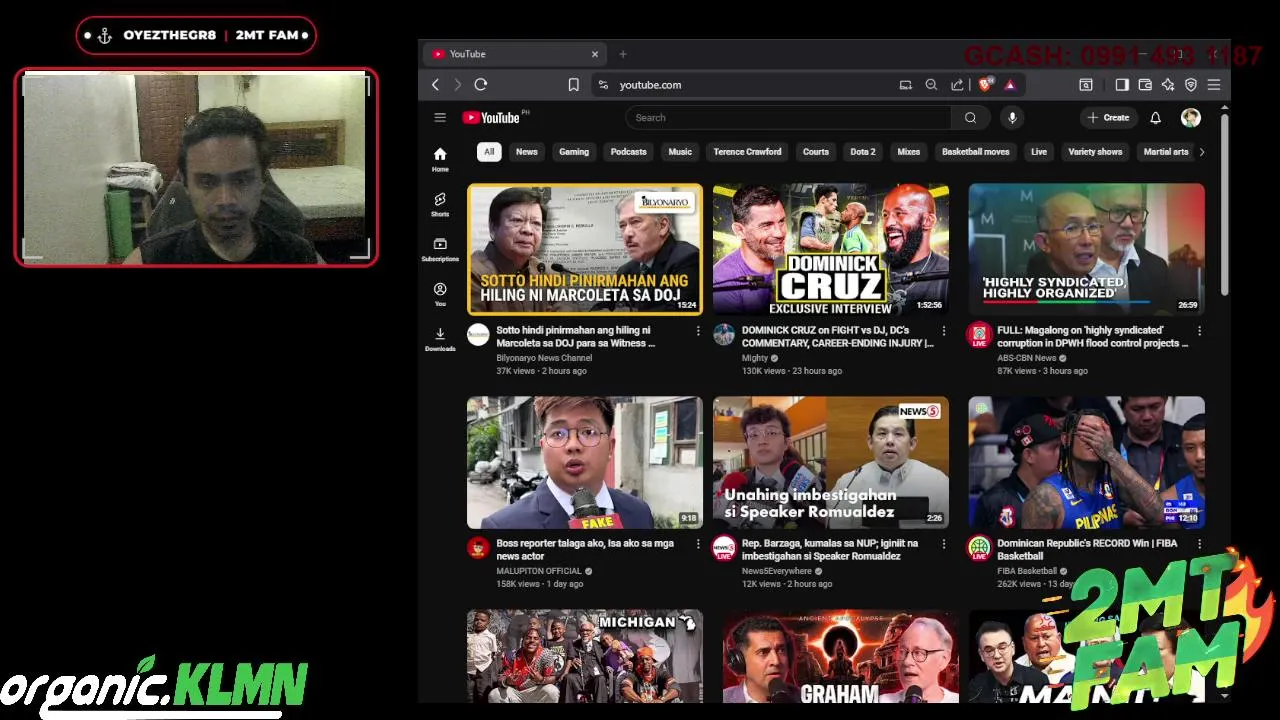
Task: Open options menu for Sotto video
Action: tap(698, 331)
